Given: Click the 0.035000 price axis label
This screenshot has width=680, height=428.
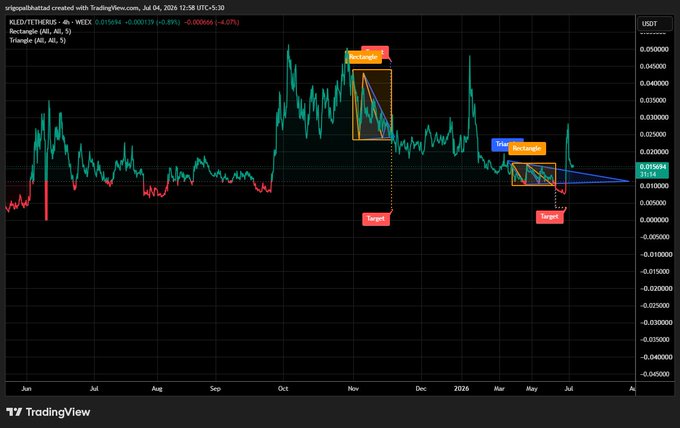Looking at the screenshot, I should click(x=654, y=101).
